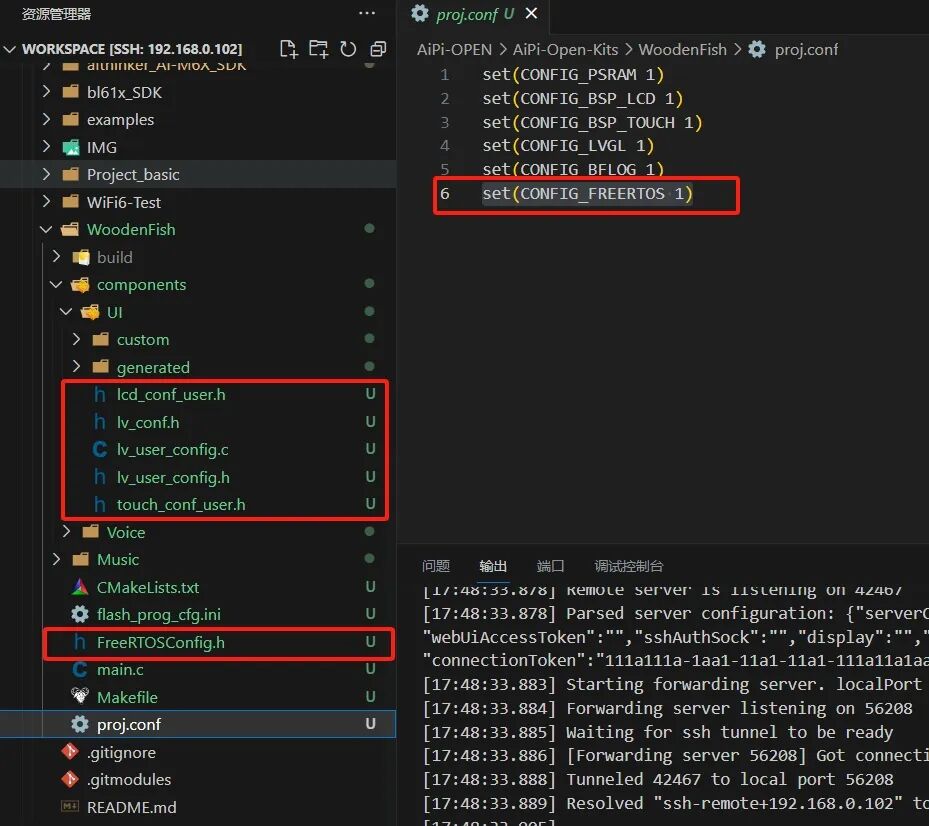Switch to the 问题 panel tab
Image resolution: width=929 pixels, height=826 pixels.
(436, 566)
